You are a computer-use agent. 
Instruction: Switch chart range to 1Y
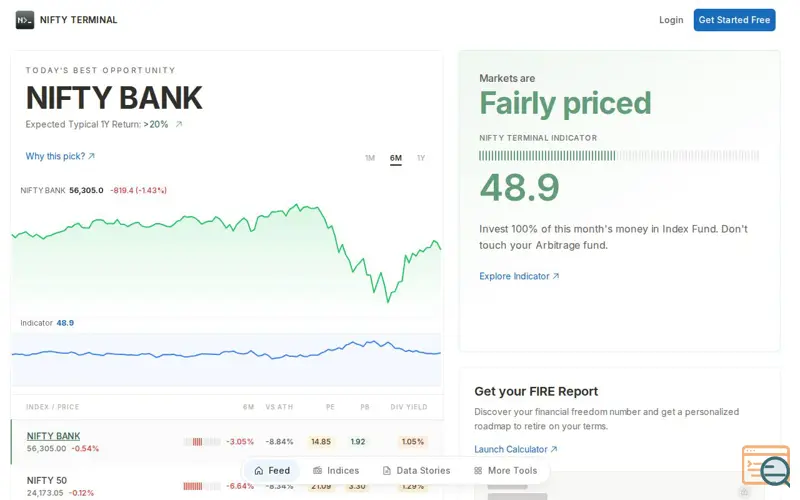(421, 158)
